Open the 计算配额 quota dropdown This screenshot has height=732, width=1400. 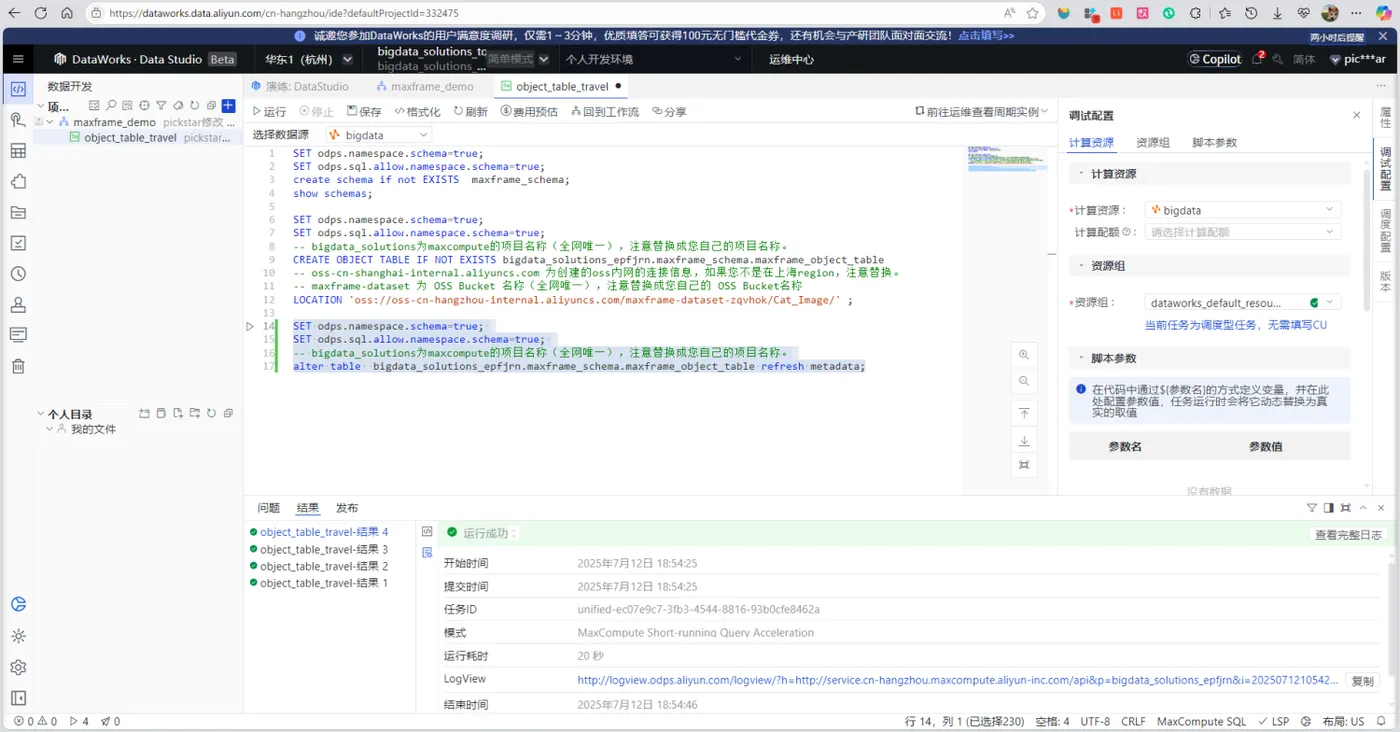[1242, 232]
